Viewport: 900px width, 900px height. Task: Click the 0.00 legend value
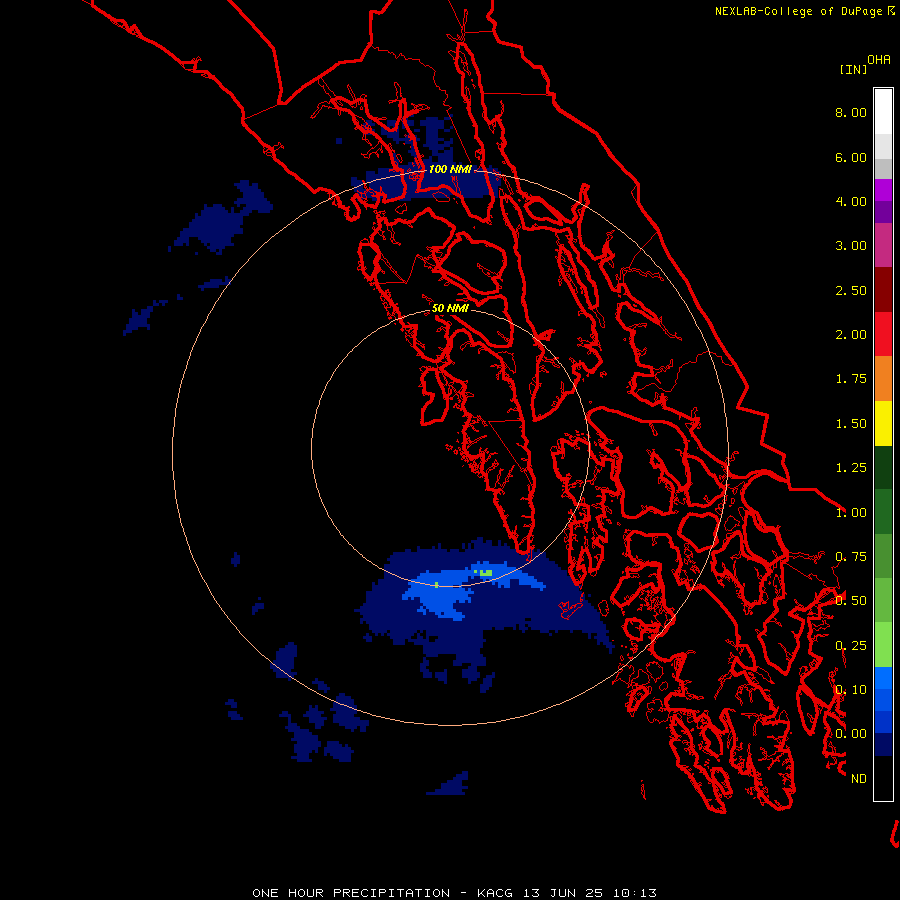(x=851, y=734)
